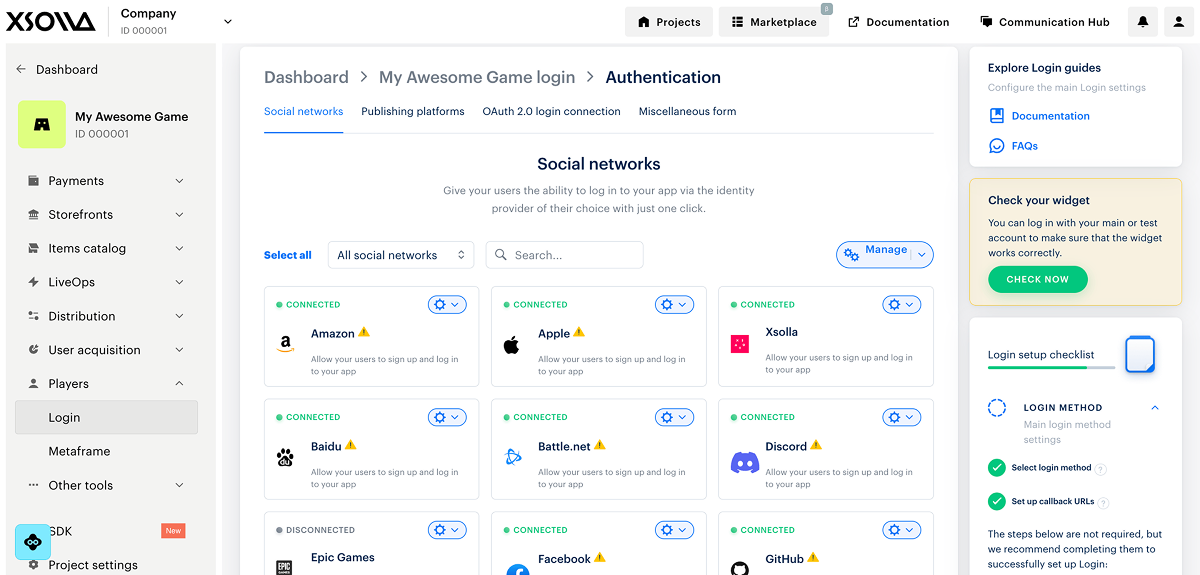Click the help icon beside Set up callback URLs

[x=1104, y=503]
